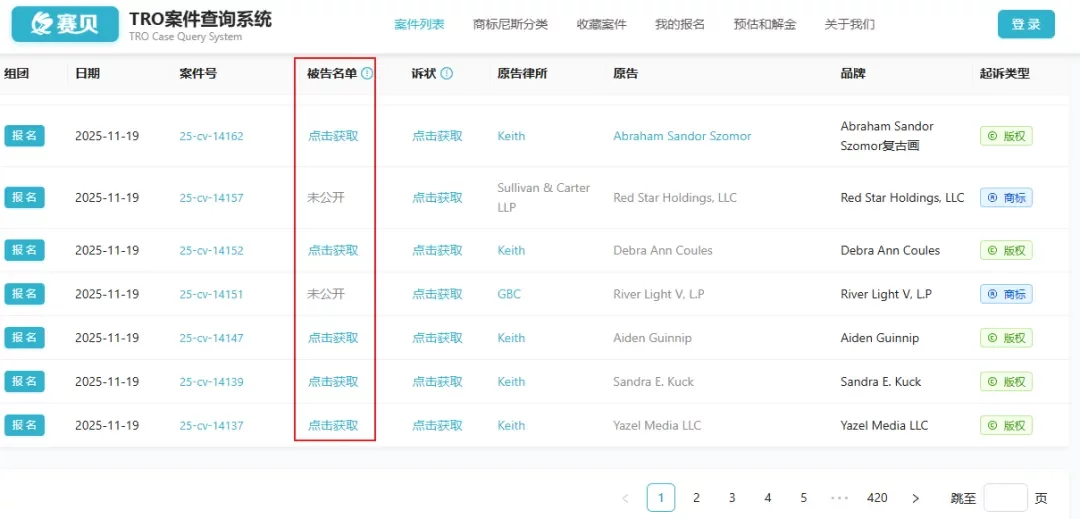
Task: Get complaint for Yazel Media LLC case
Action: 437,426
